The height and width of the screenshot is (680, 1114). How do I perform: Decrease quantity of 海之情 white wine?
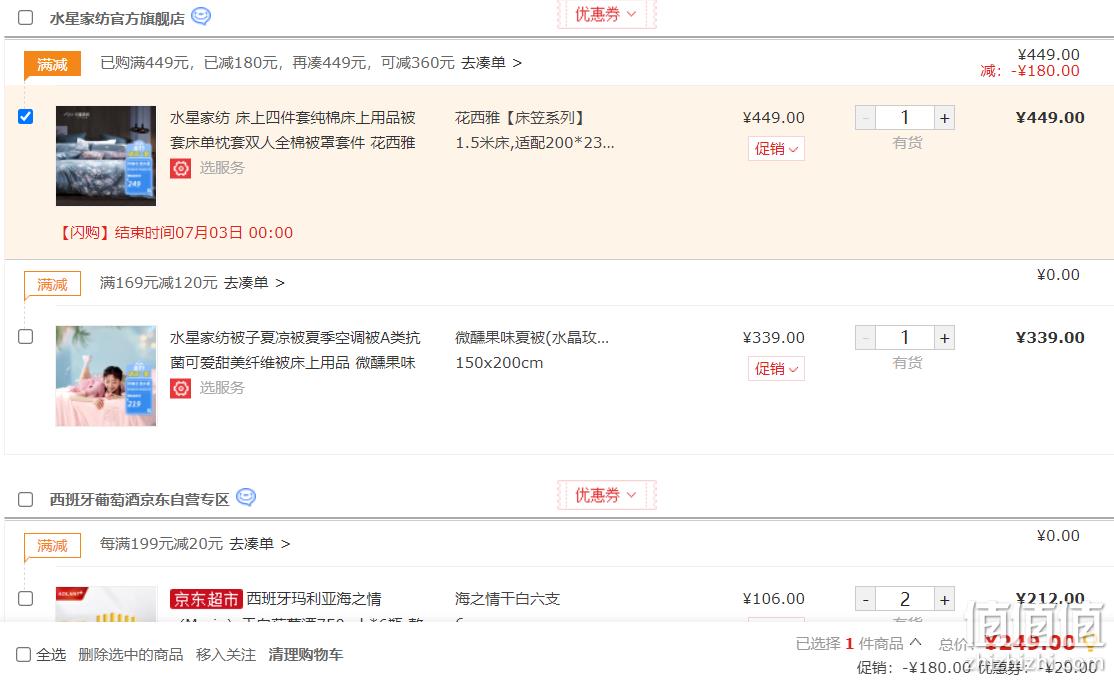865,599
